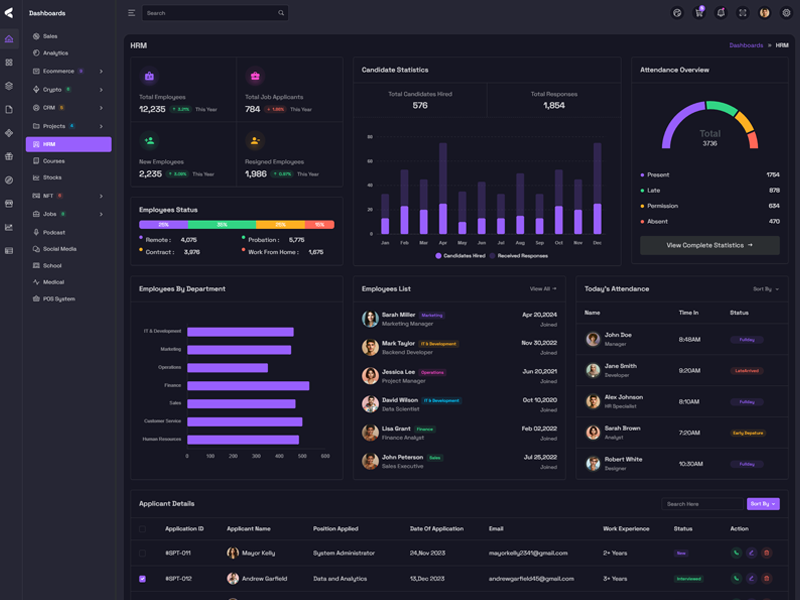Click call icon for Mayor Kelly
800x600 pixels.
[736, 552]
